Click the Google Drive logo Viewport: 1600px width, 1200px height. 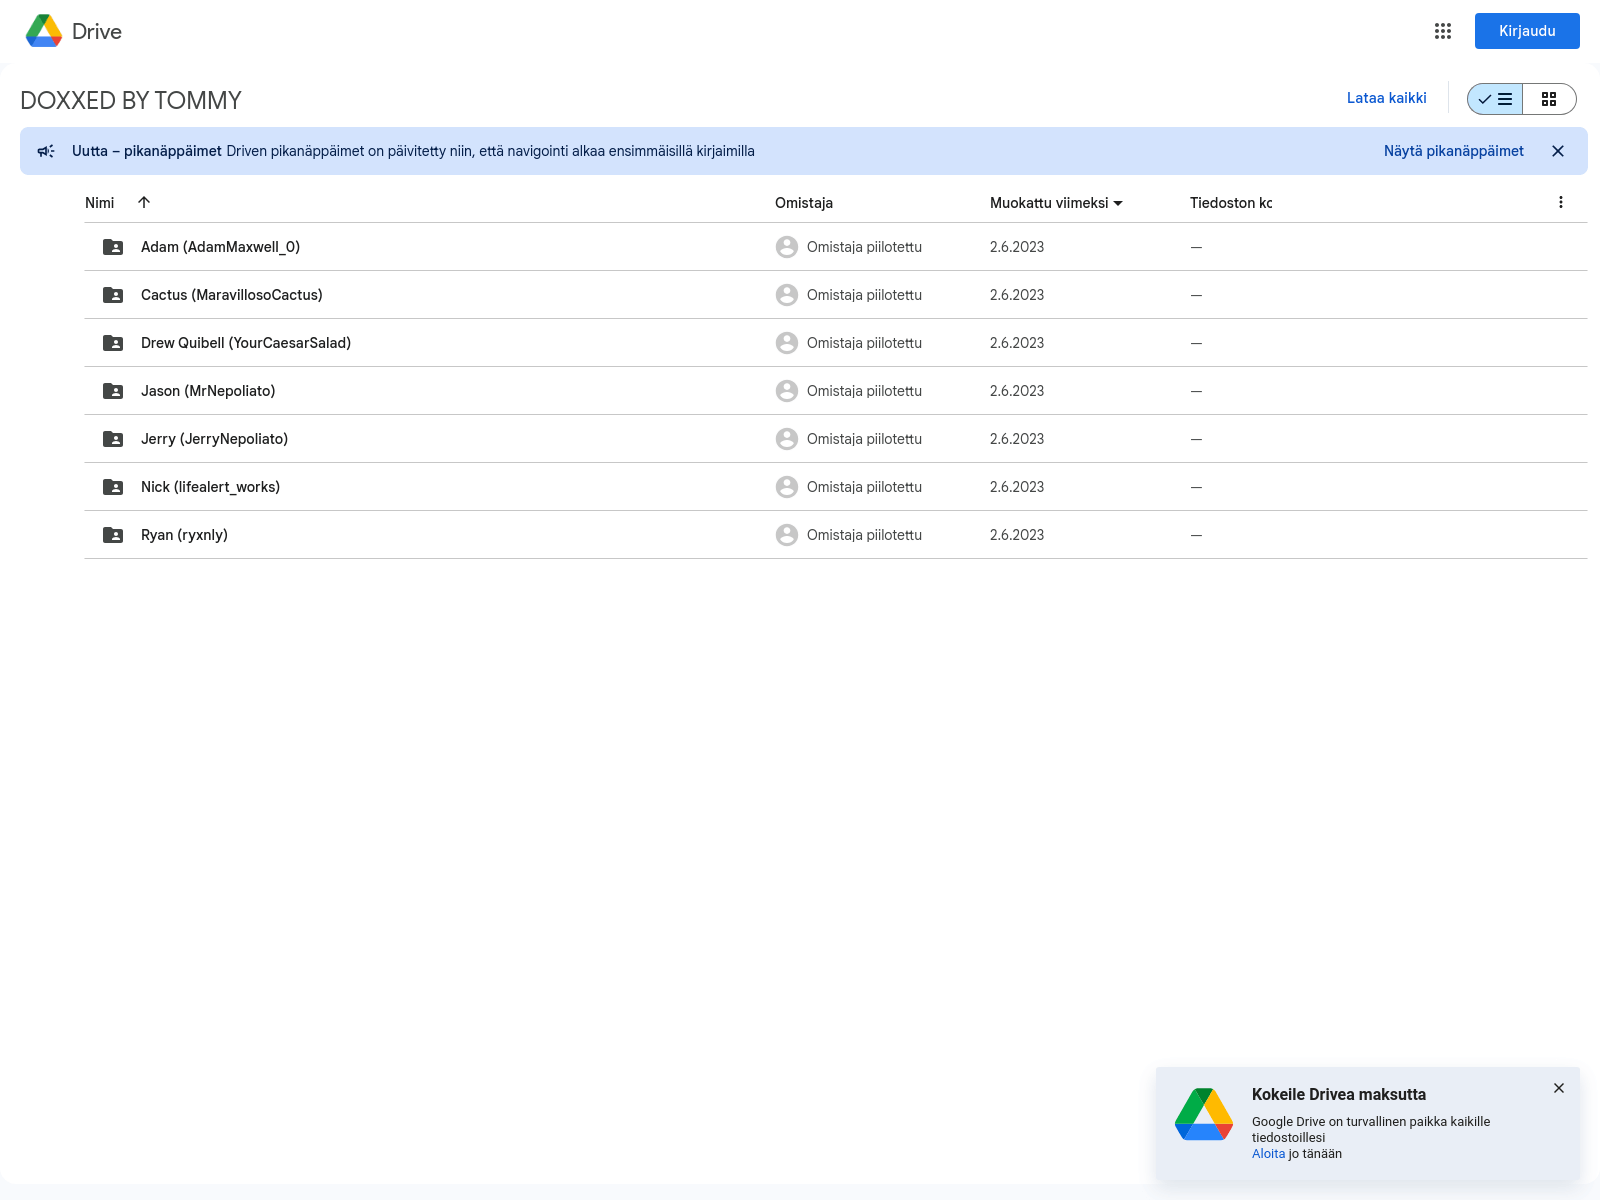[x=44, y=31]
